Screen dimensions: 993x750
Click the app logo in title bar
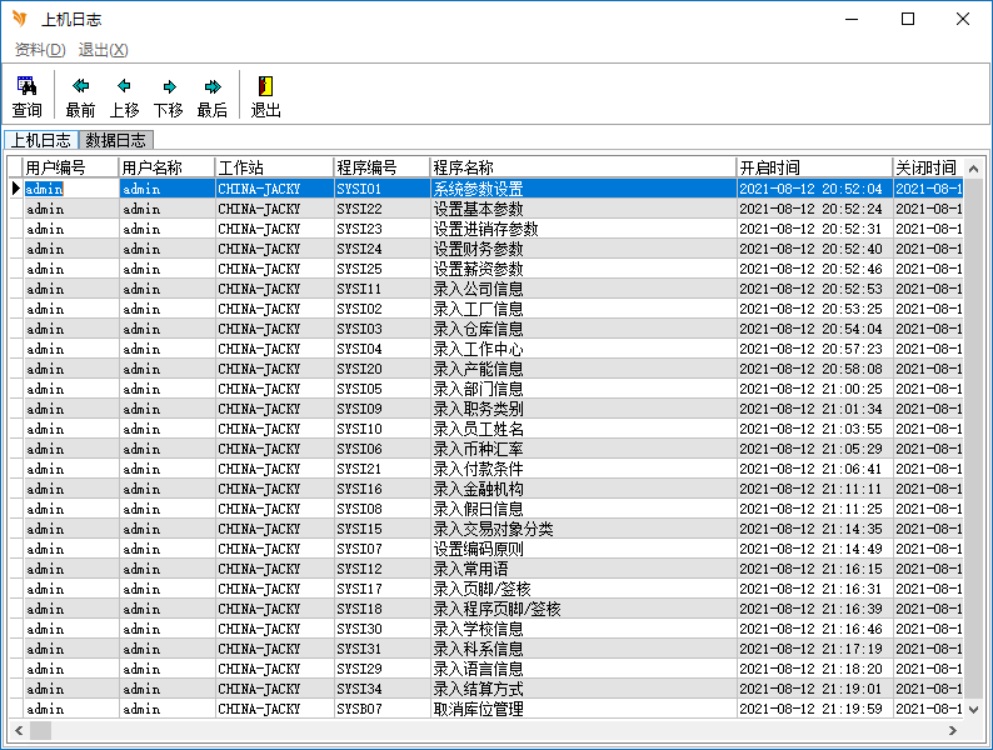[x=19, y=19]
